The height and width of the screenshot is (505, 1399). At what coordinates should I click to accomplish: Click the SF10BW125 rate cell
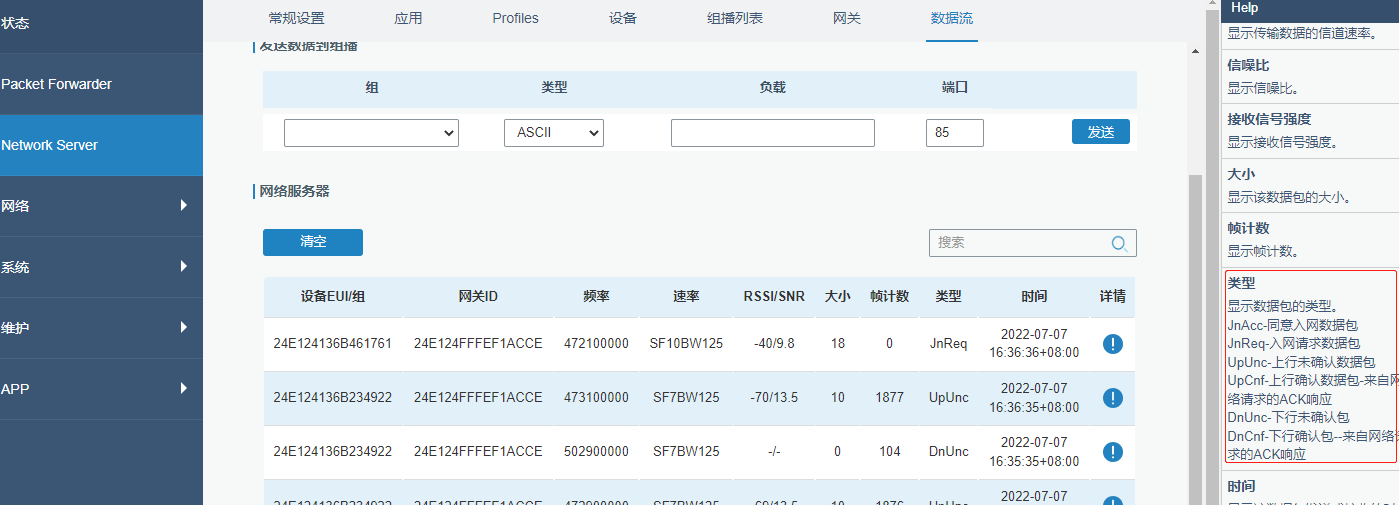point(686,344)
